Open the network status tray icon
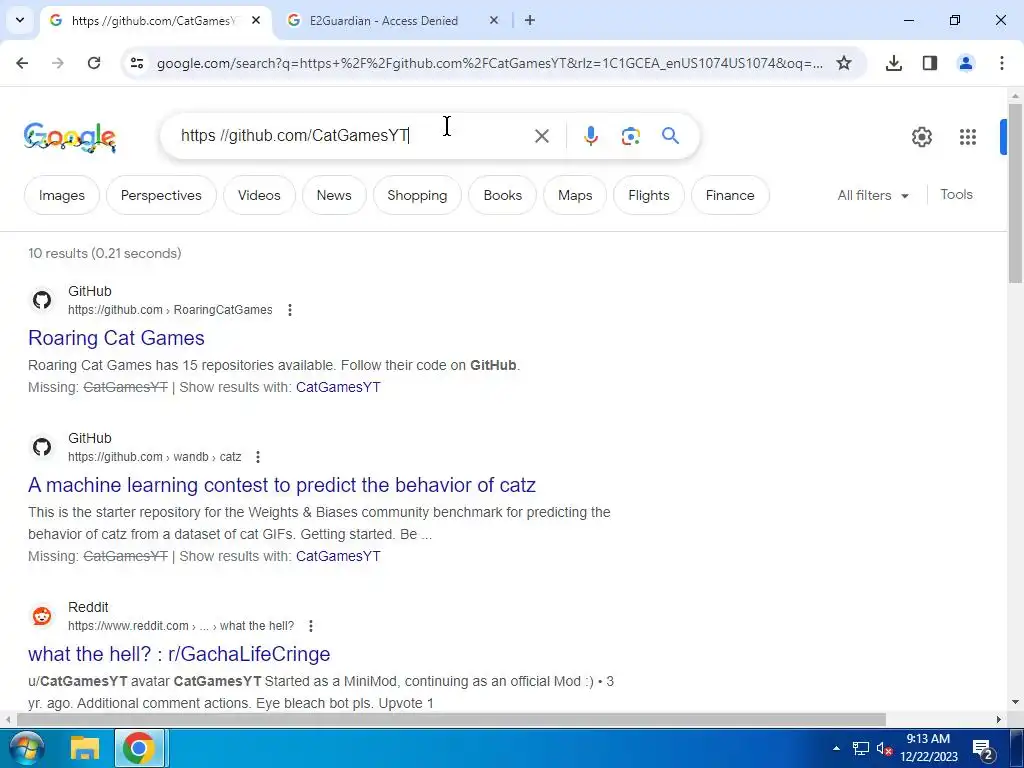 coord(861,748)
